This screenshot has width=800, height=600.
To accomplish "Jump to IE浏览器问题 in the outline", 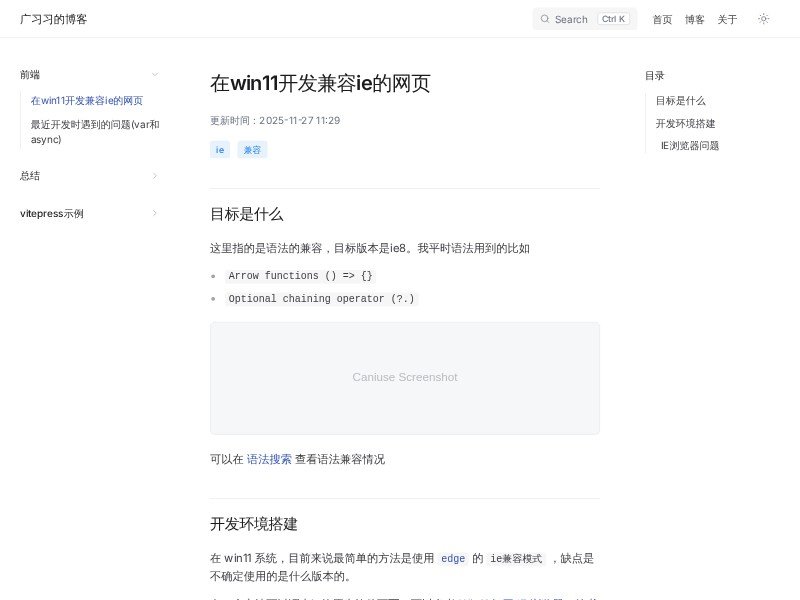I will pos(689,146).
